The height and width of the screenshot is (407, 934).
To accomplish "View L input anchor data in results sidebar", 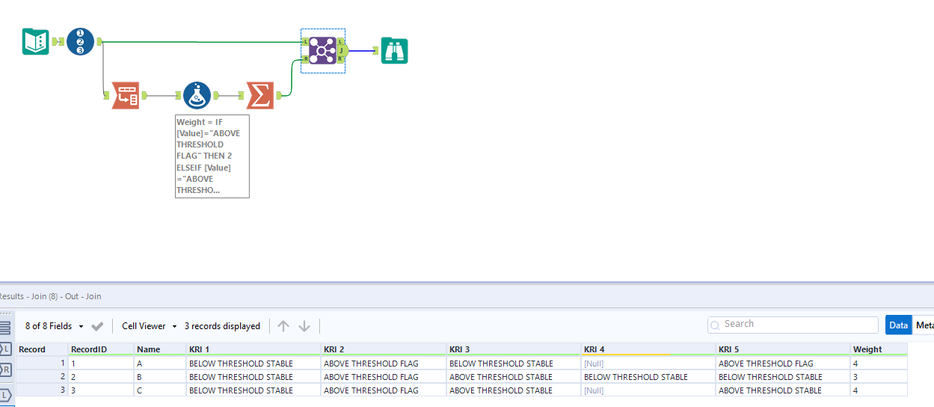I will [5, 349].
